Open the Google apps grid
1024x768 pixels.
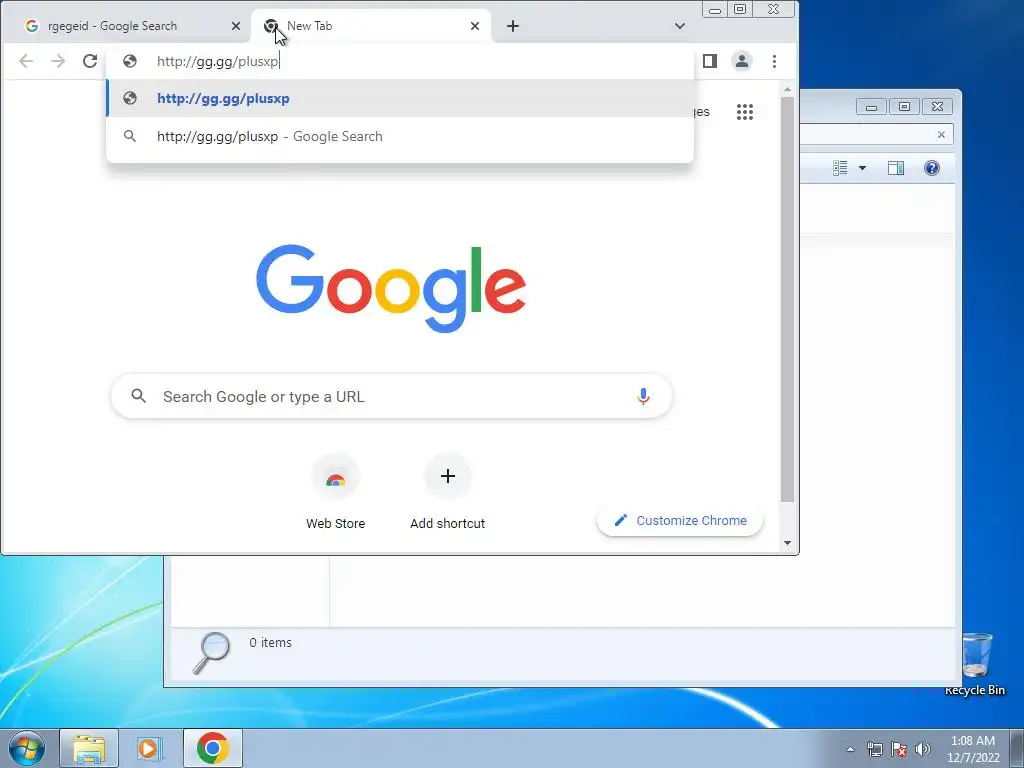click(x=744, y=112)
